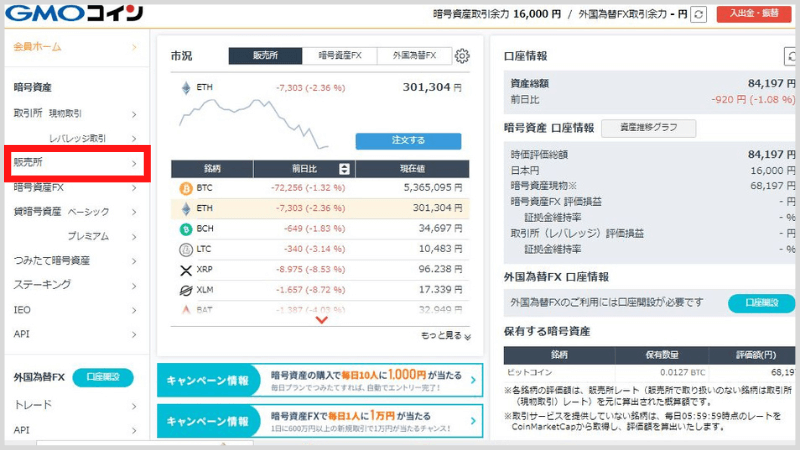This screenshot has width=800, height=450.
Task: Open campaign banner for 暗号資産FX 1万円 prize
Action: tap(320, 421)
